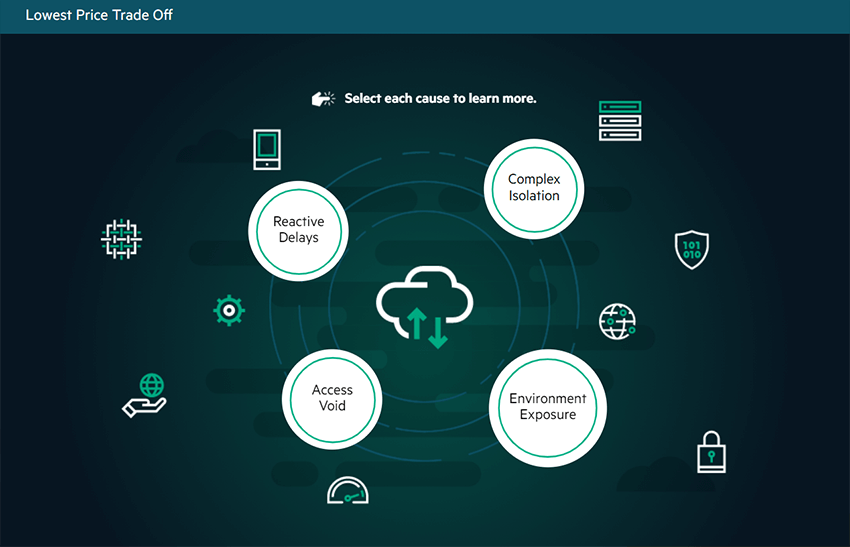
Task: Click the 'Lowest Price Trade Off' title
Action: coord(99,16)
